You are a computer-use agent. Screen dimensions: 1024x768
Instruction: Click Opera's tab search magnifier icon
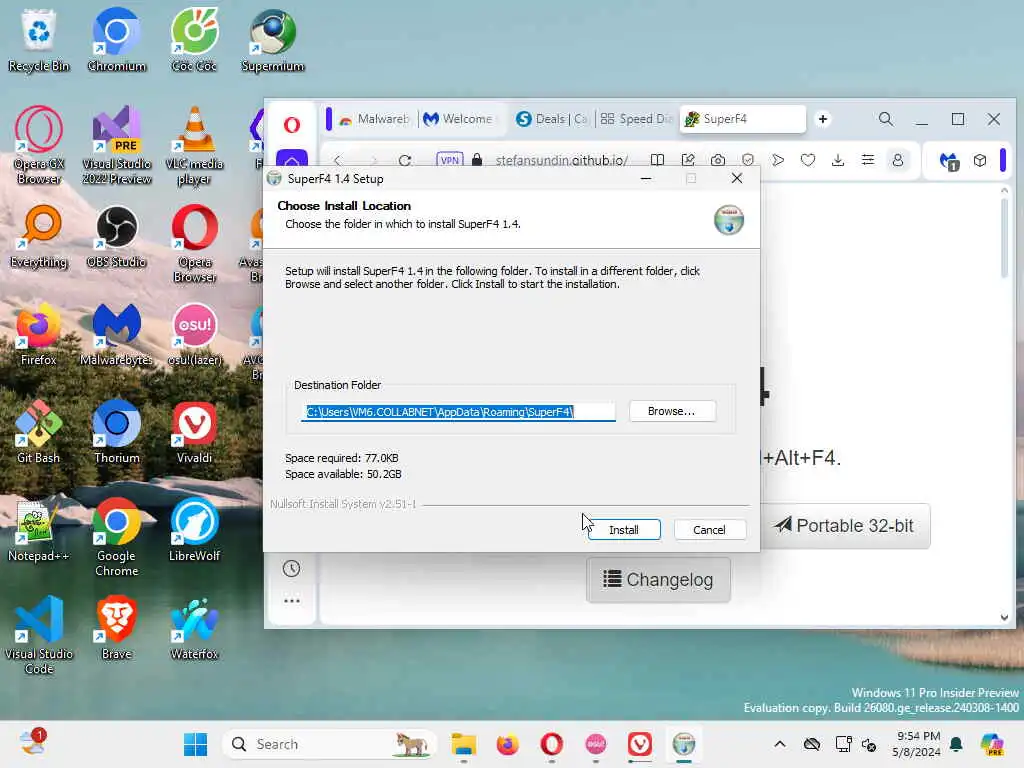point(886,119)
